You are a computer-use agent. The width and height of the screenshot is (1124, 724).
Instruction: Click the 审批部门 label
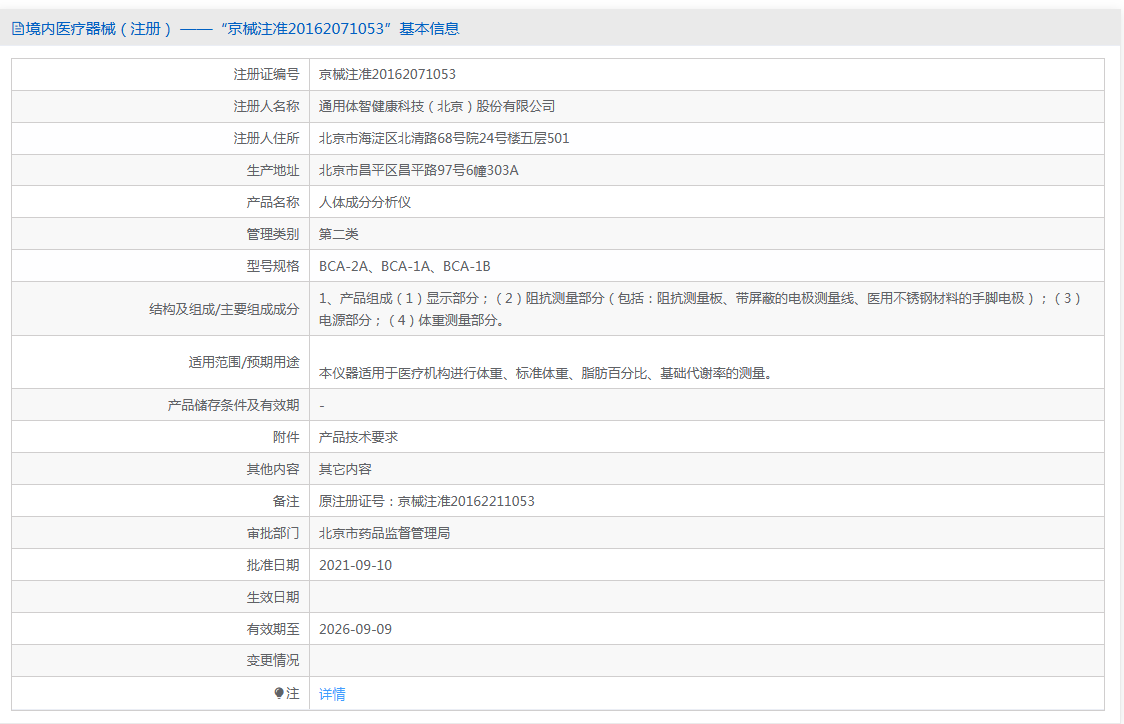point(272,533)
